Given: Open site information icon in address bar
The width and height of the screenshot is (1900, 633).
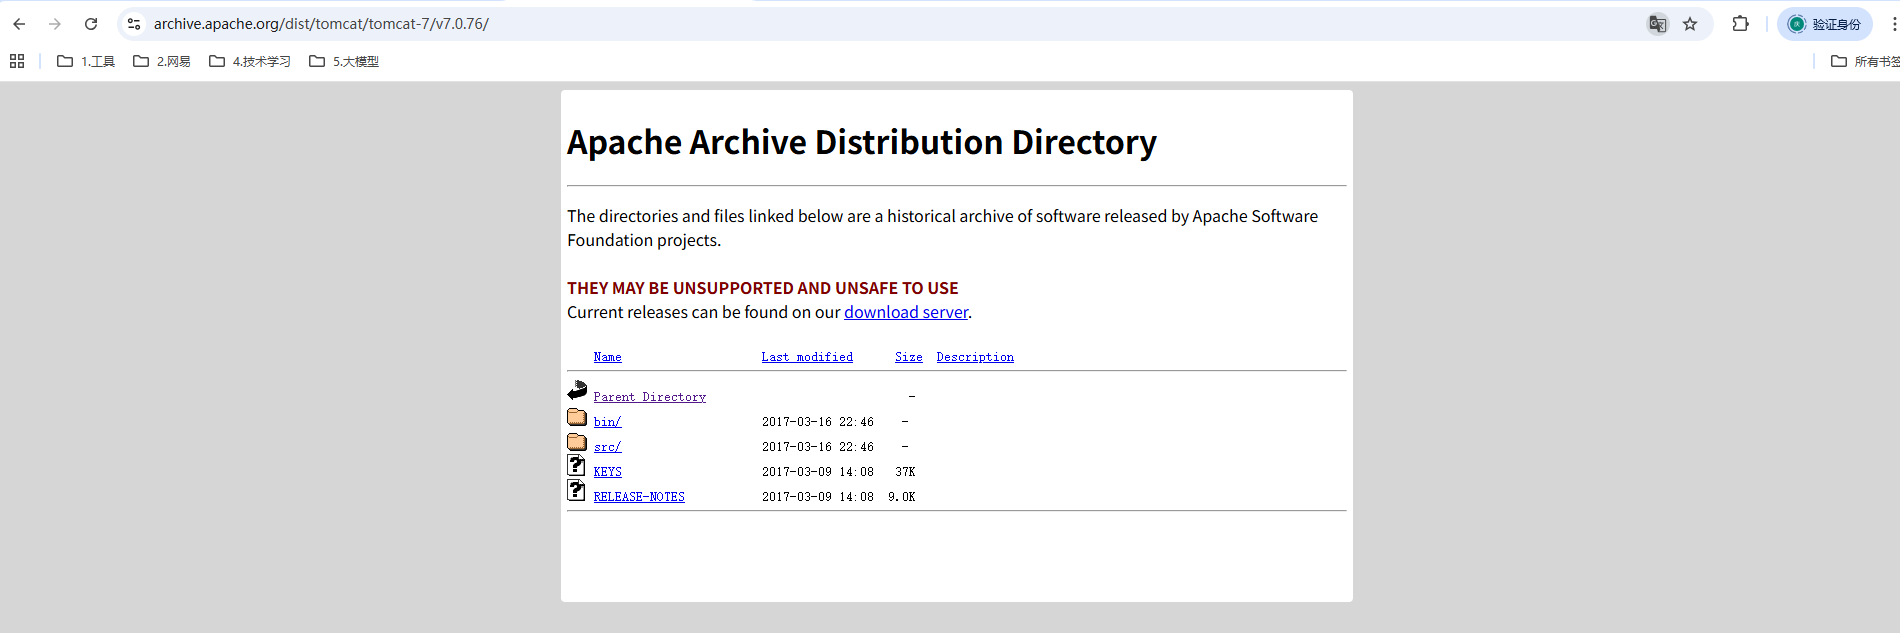Looking at the screenshot, I should [x=134, y=24].
